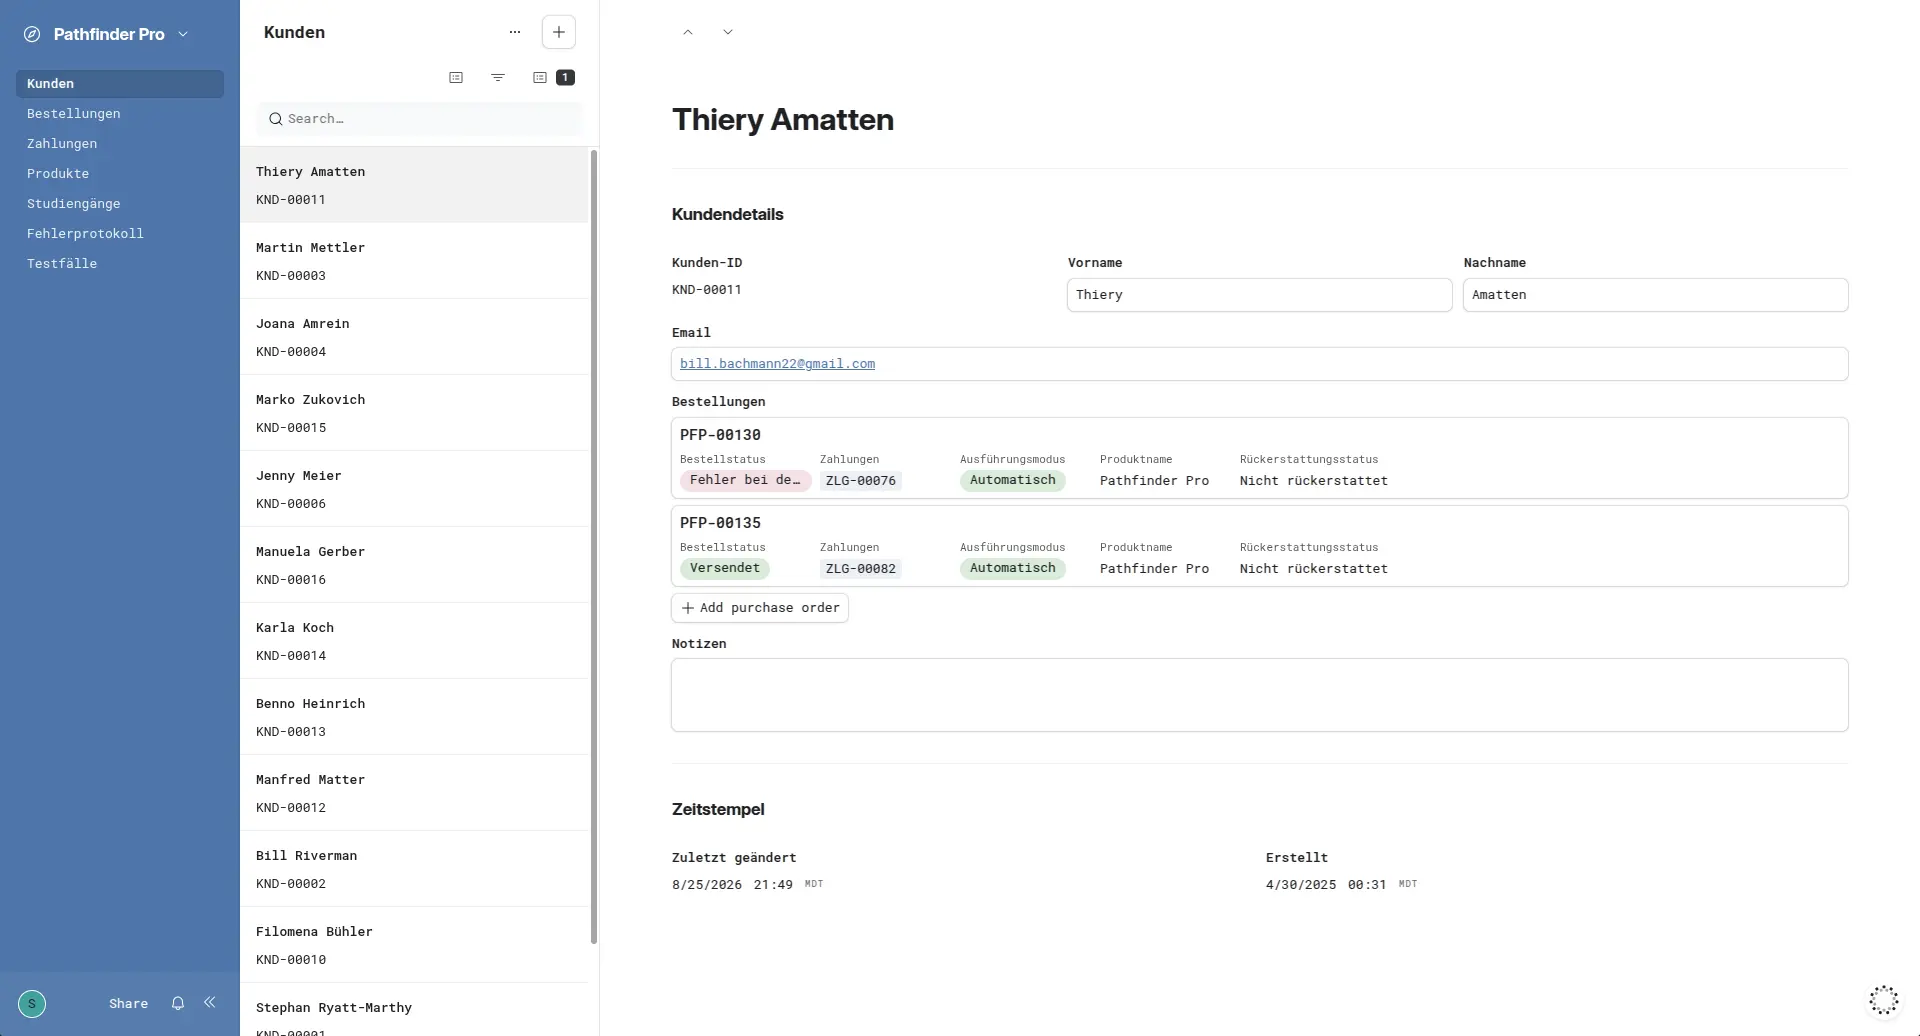1920x1036 pixels.
Task: Select Produkte in the sidebar
Action: [120, 174]
